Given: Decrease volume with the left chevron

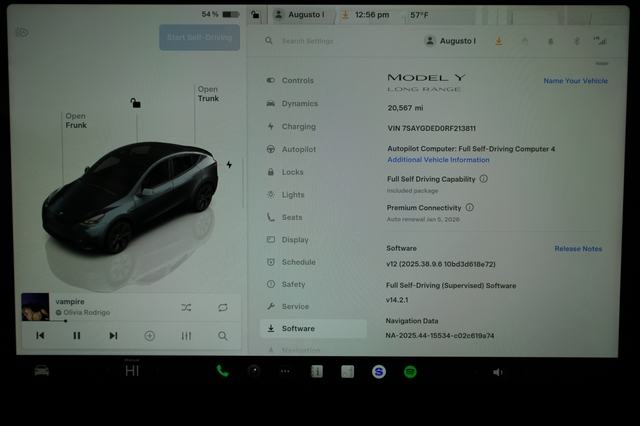Looking at the screenshot, I should coord(475,372).
